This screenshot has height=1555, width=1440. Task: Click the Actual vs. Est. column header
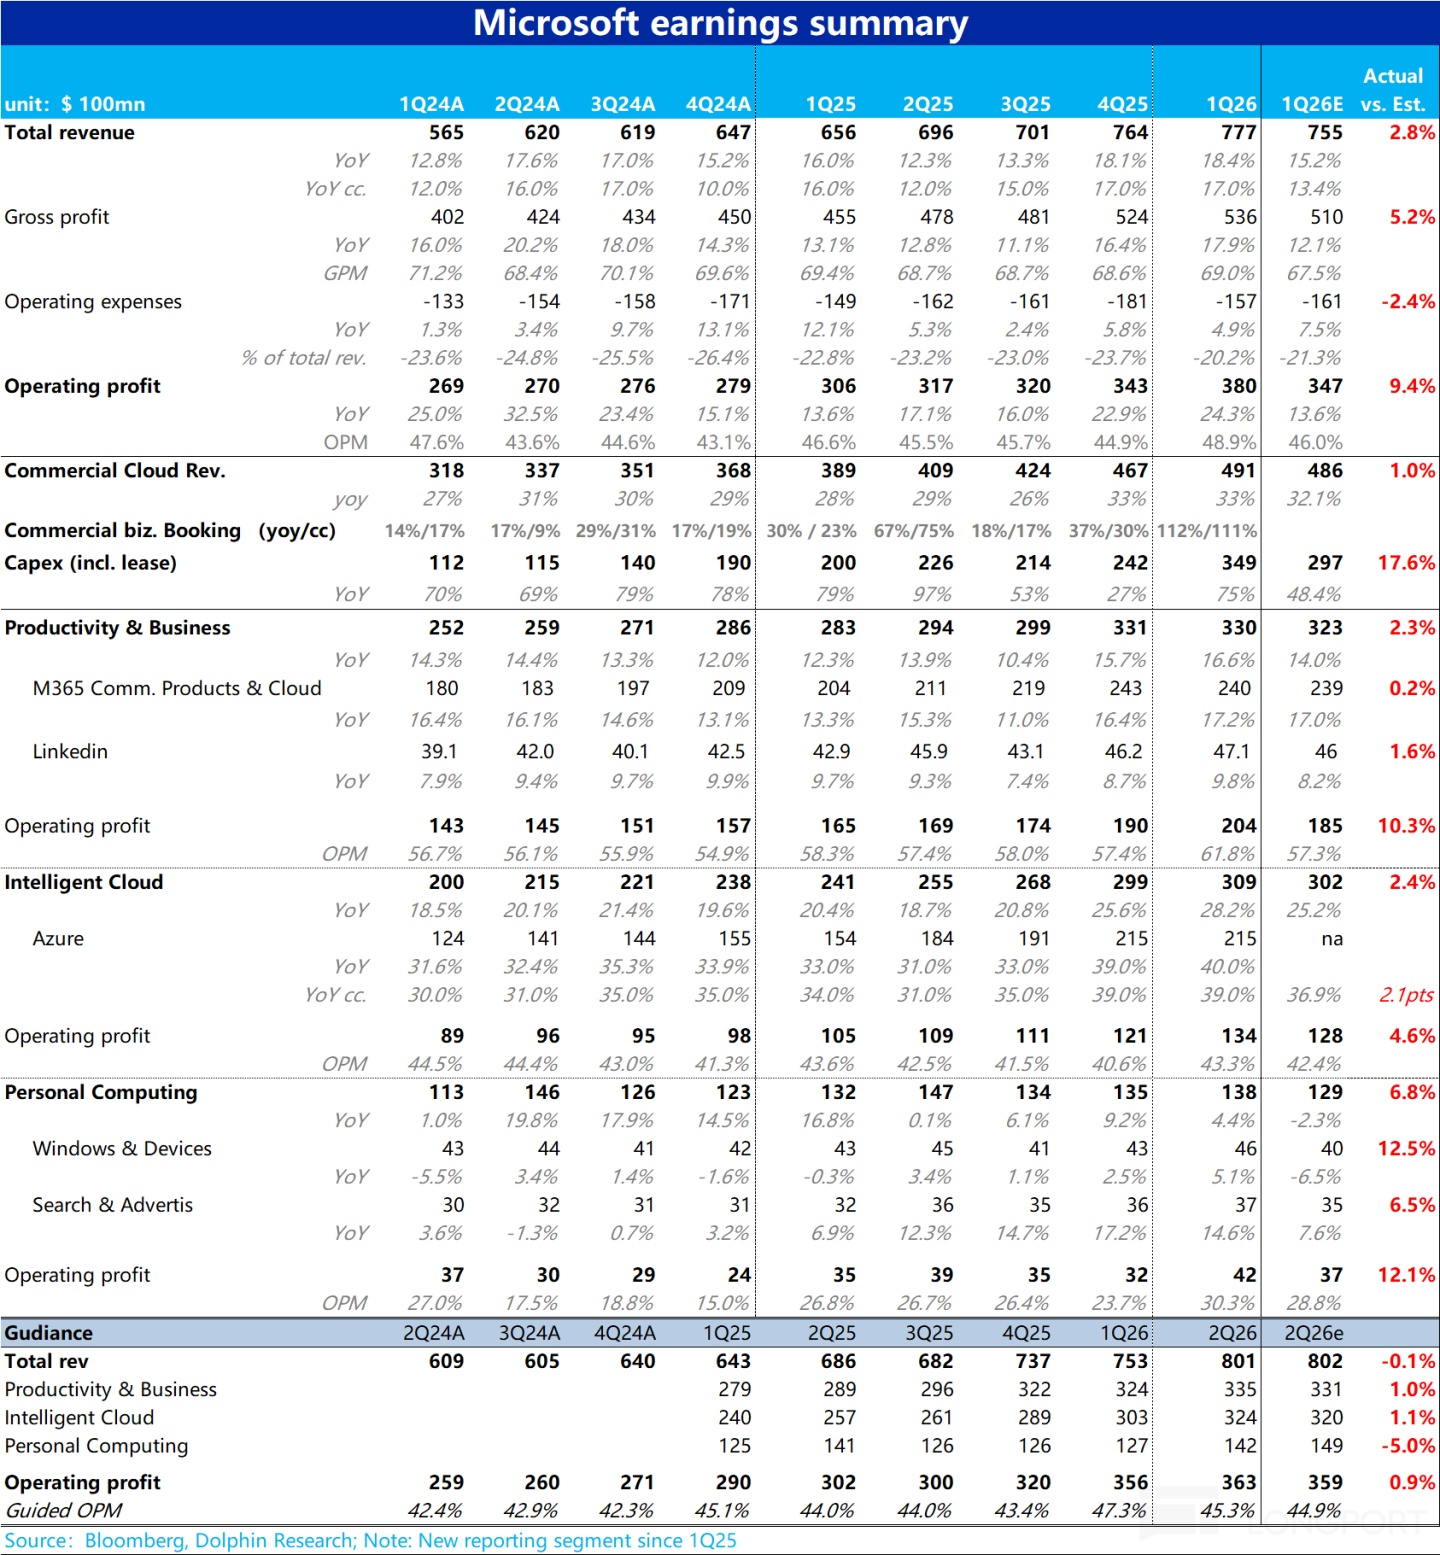click(x=1392, y=90)
